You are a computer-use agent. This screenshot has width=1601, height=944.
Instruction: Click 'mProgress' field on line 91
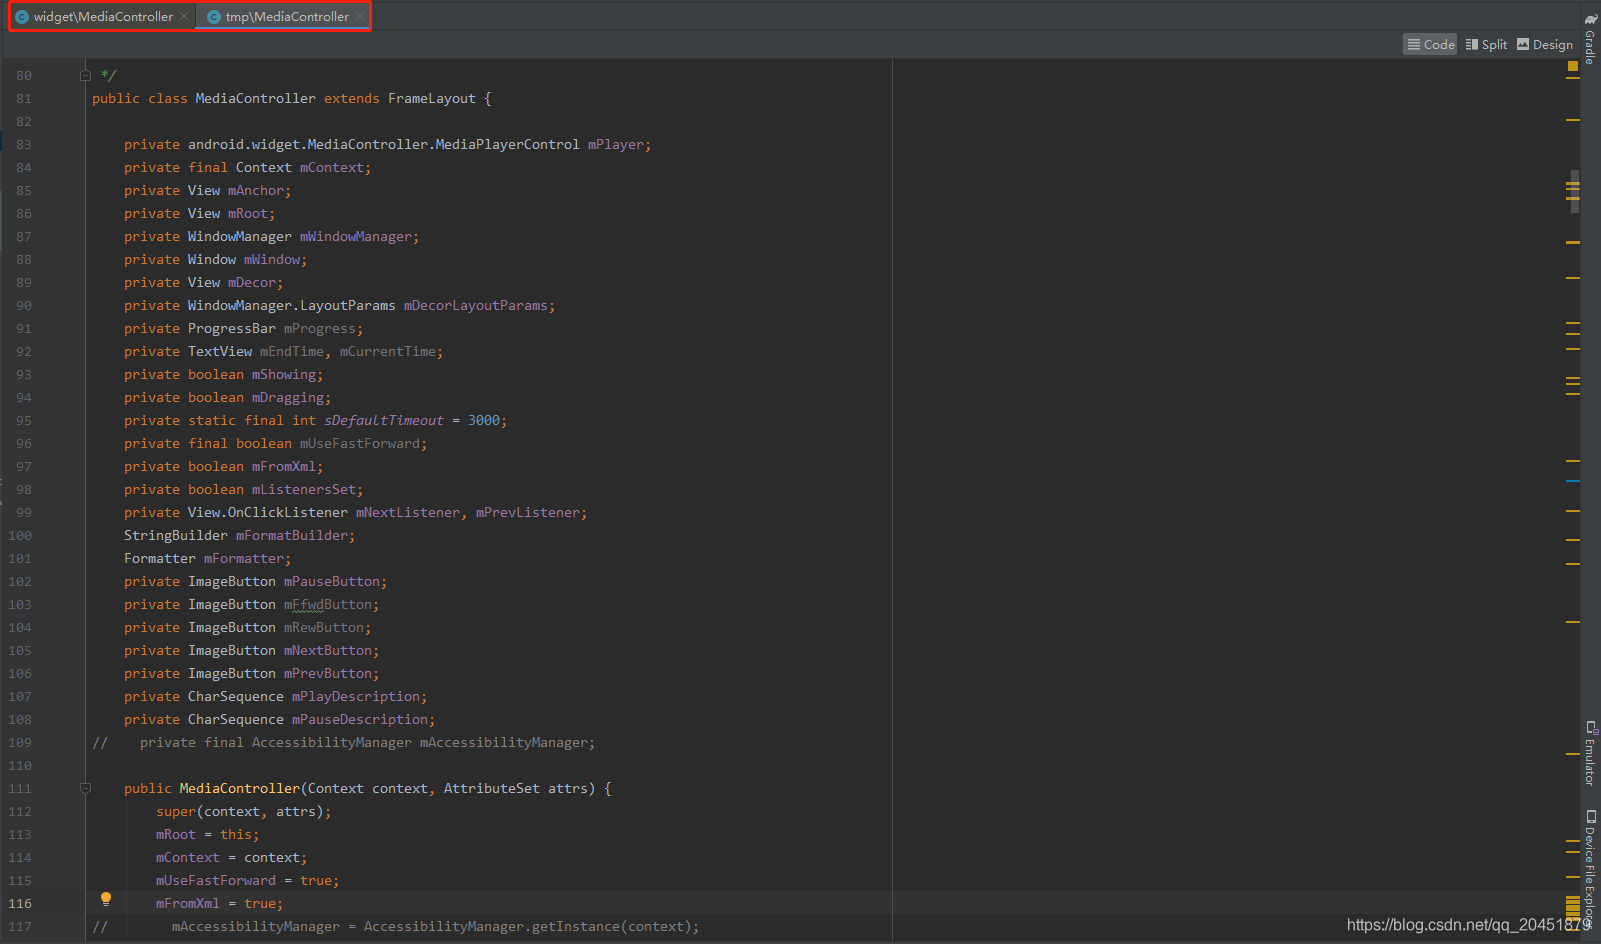319,328
